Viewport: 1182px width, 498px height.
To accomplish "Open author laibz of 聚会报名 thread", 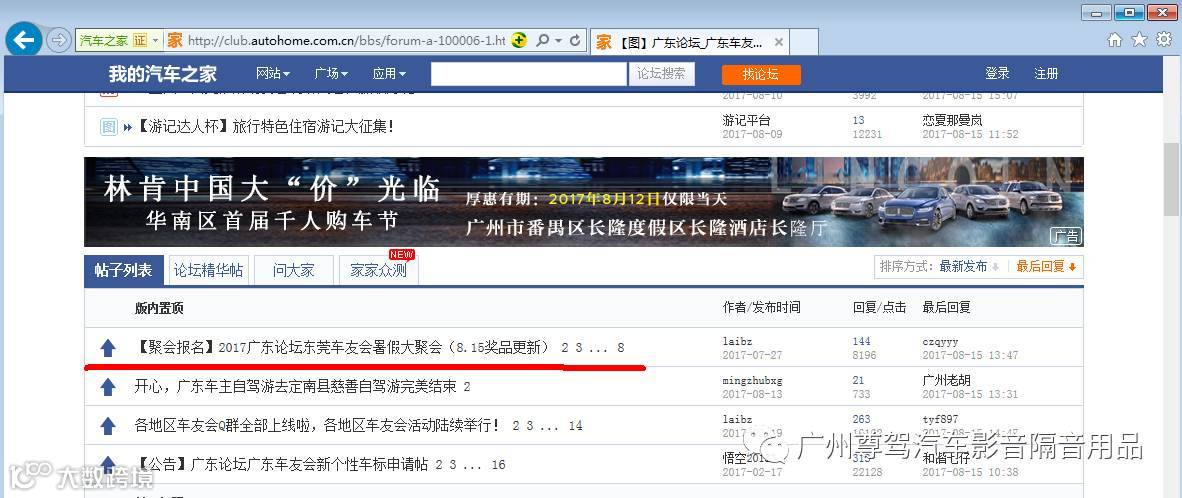I will click(737, 342).
